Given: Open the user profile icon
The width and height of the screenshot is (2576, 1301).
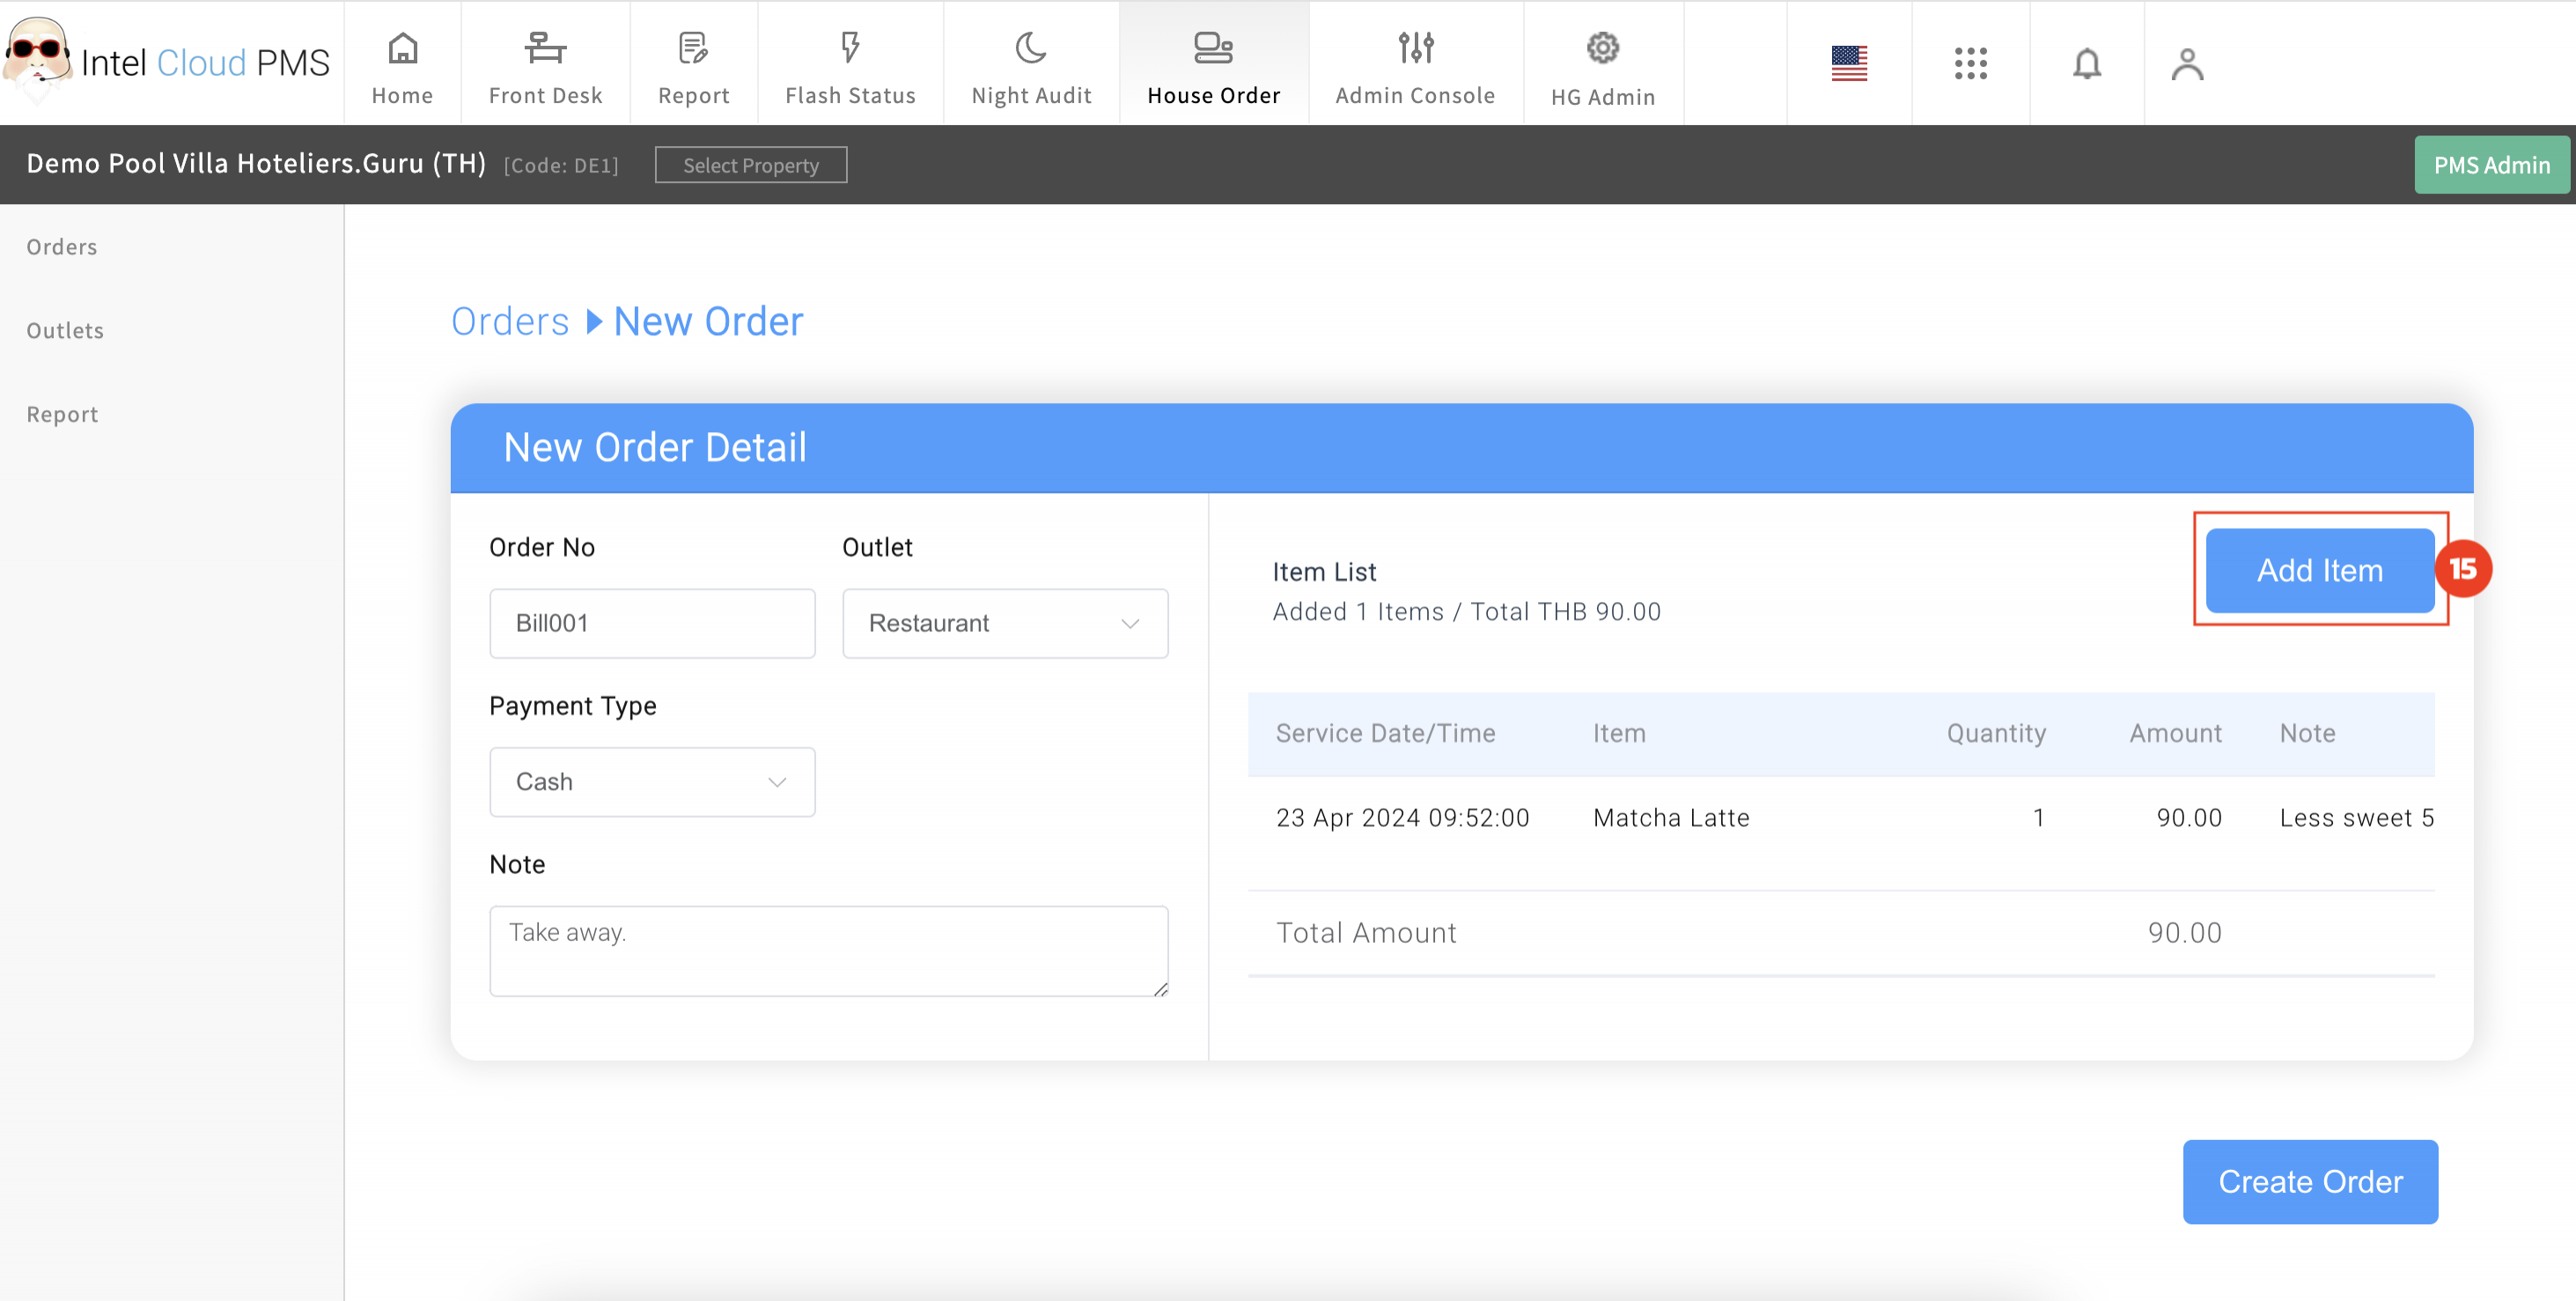Looking at the screenshot, I should tap(2187, 64).
